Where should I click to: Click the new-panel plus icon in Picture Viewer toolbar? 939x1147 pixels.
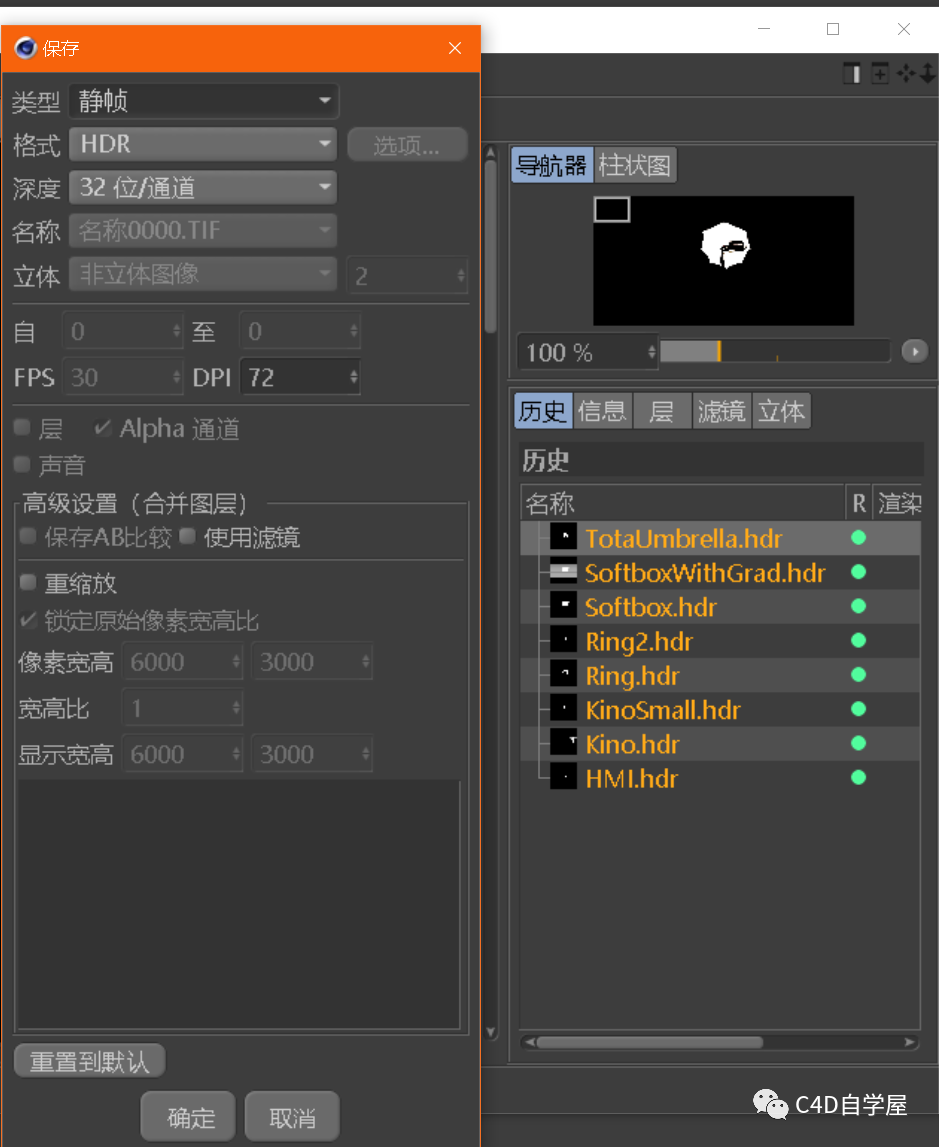880,73
